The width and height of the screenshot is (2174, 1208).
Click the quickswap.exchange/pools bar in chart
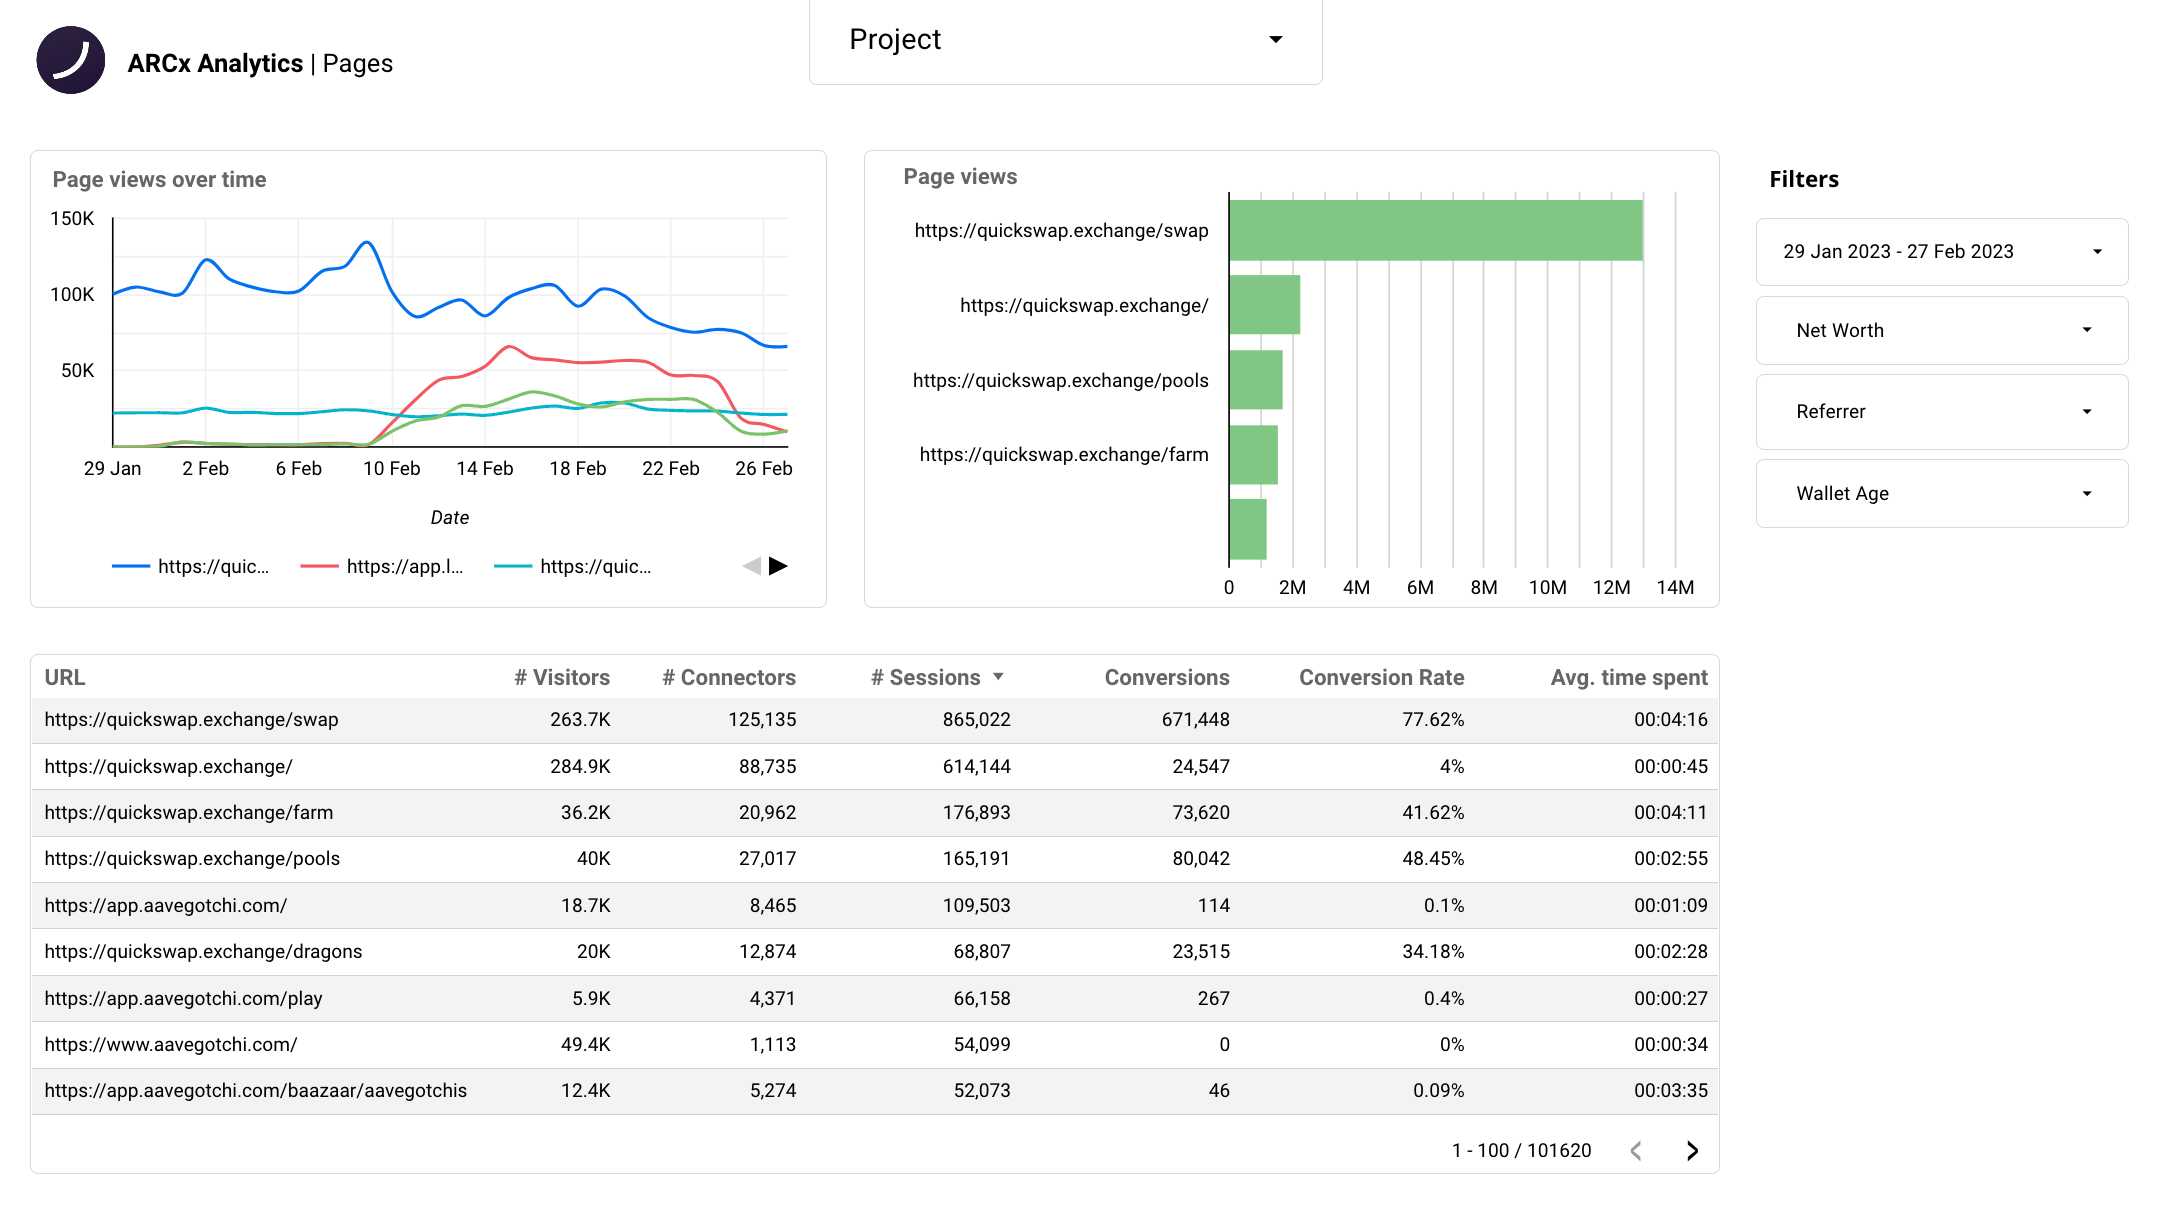[x=1256, y=380]
